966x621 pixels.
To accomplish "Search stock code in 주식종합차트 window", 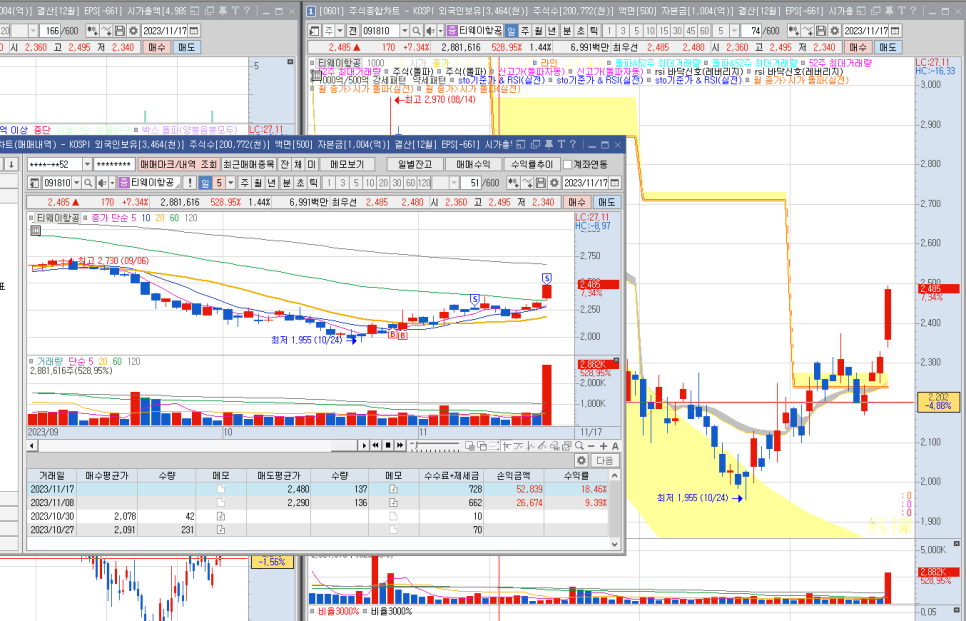I will (416, 31).
